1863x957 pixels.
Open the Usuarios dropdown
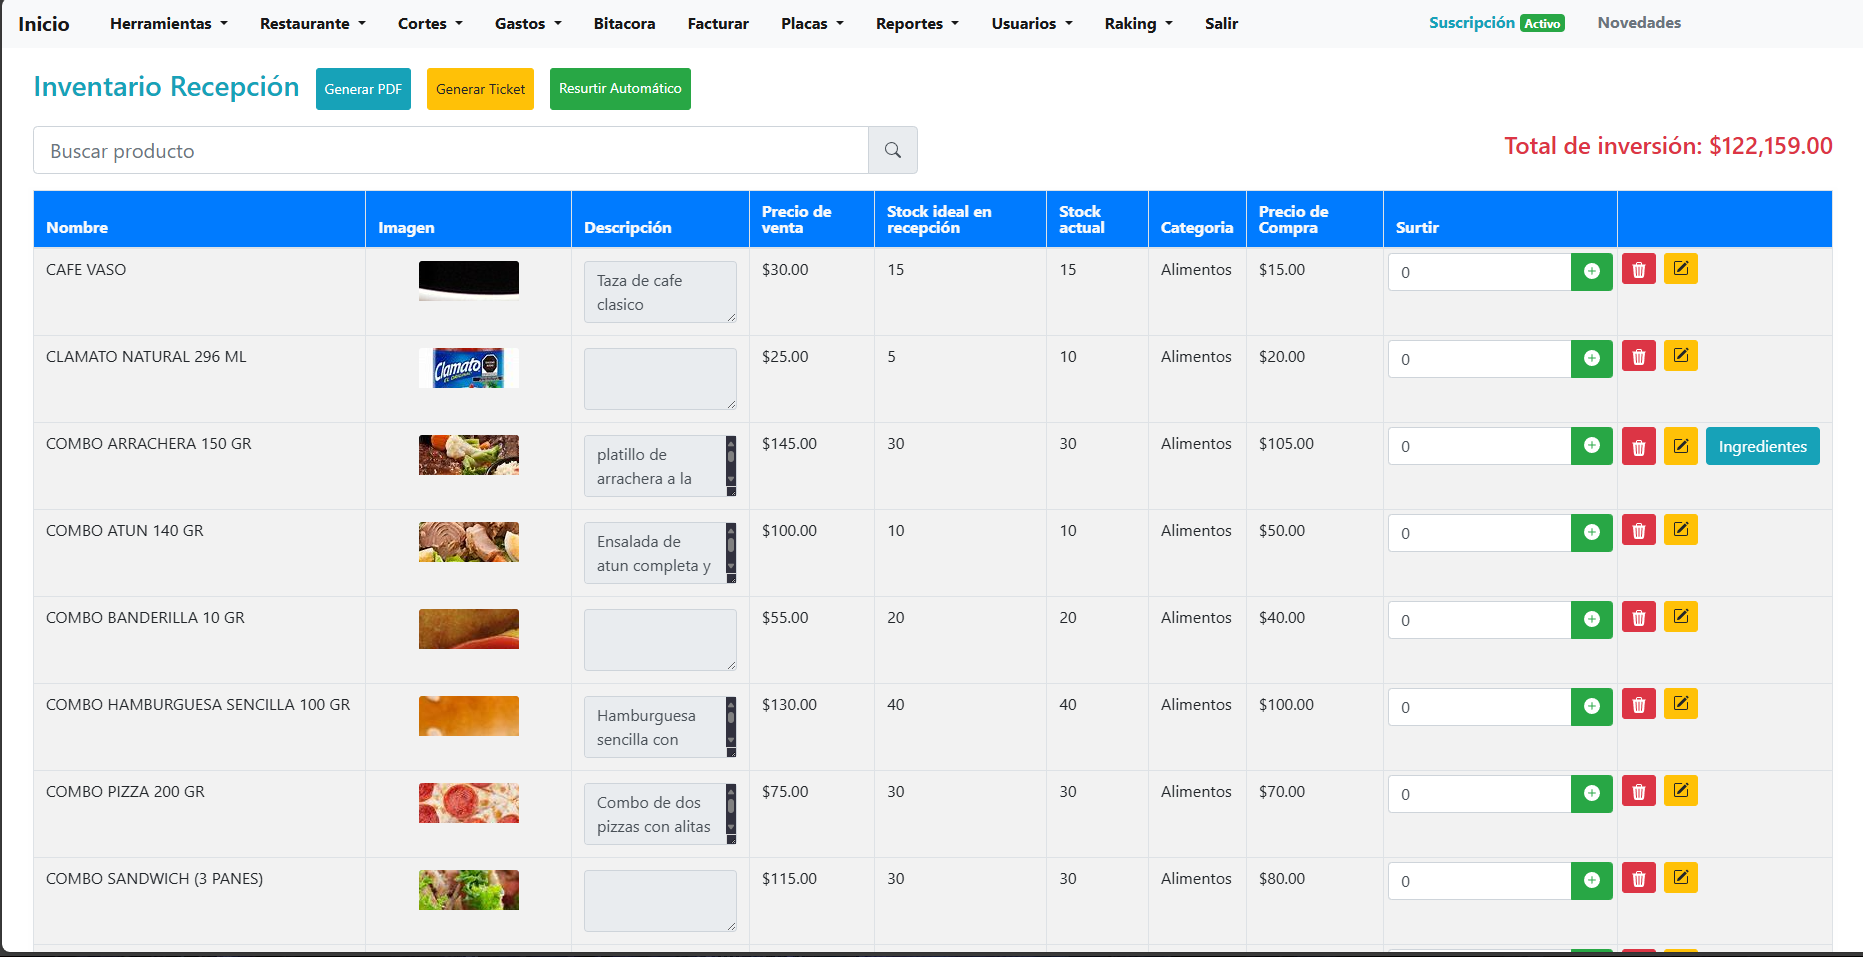point(1031,24)
